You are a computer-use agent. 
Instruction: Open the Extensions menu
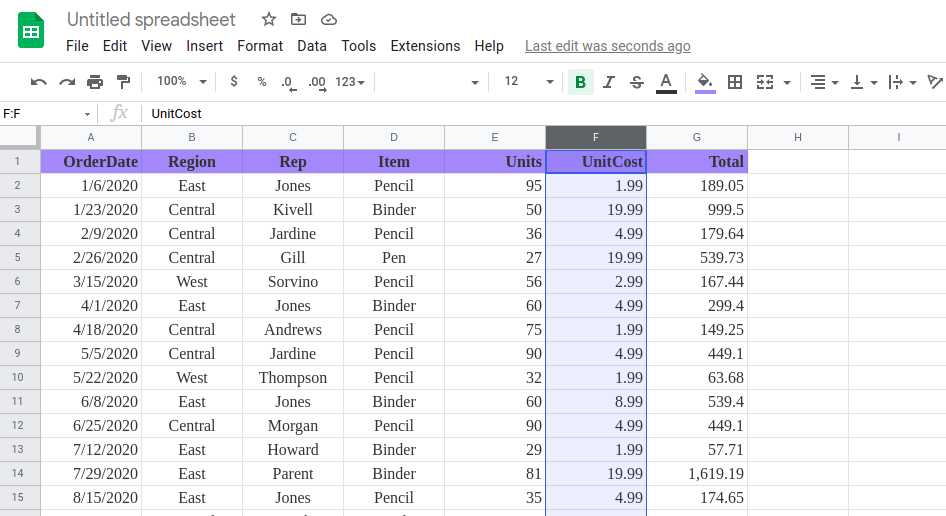coord(425,46)
